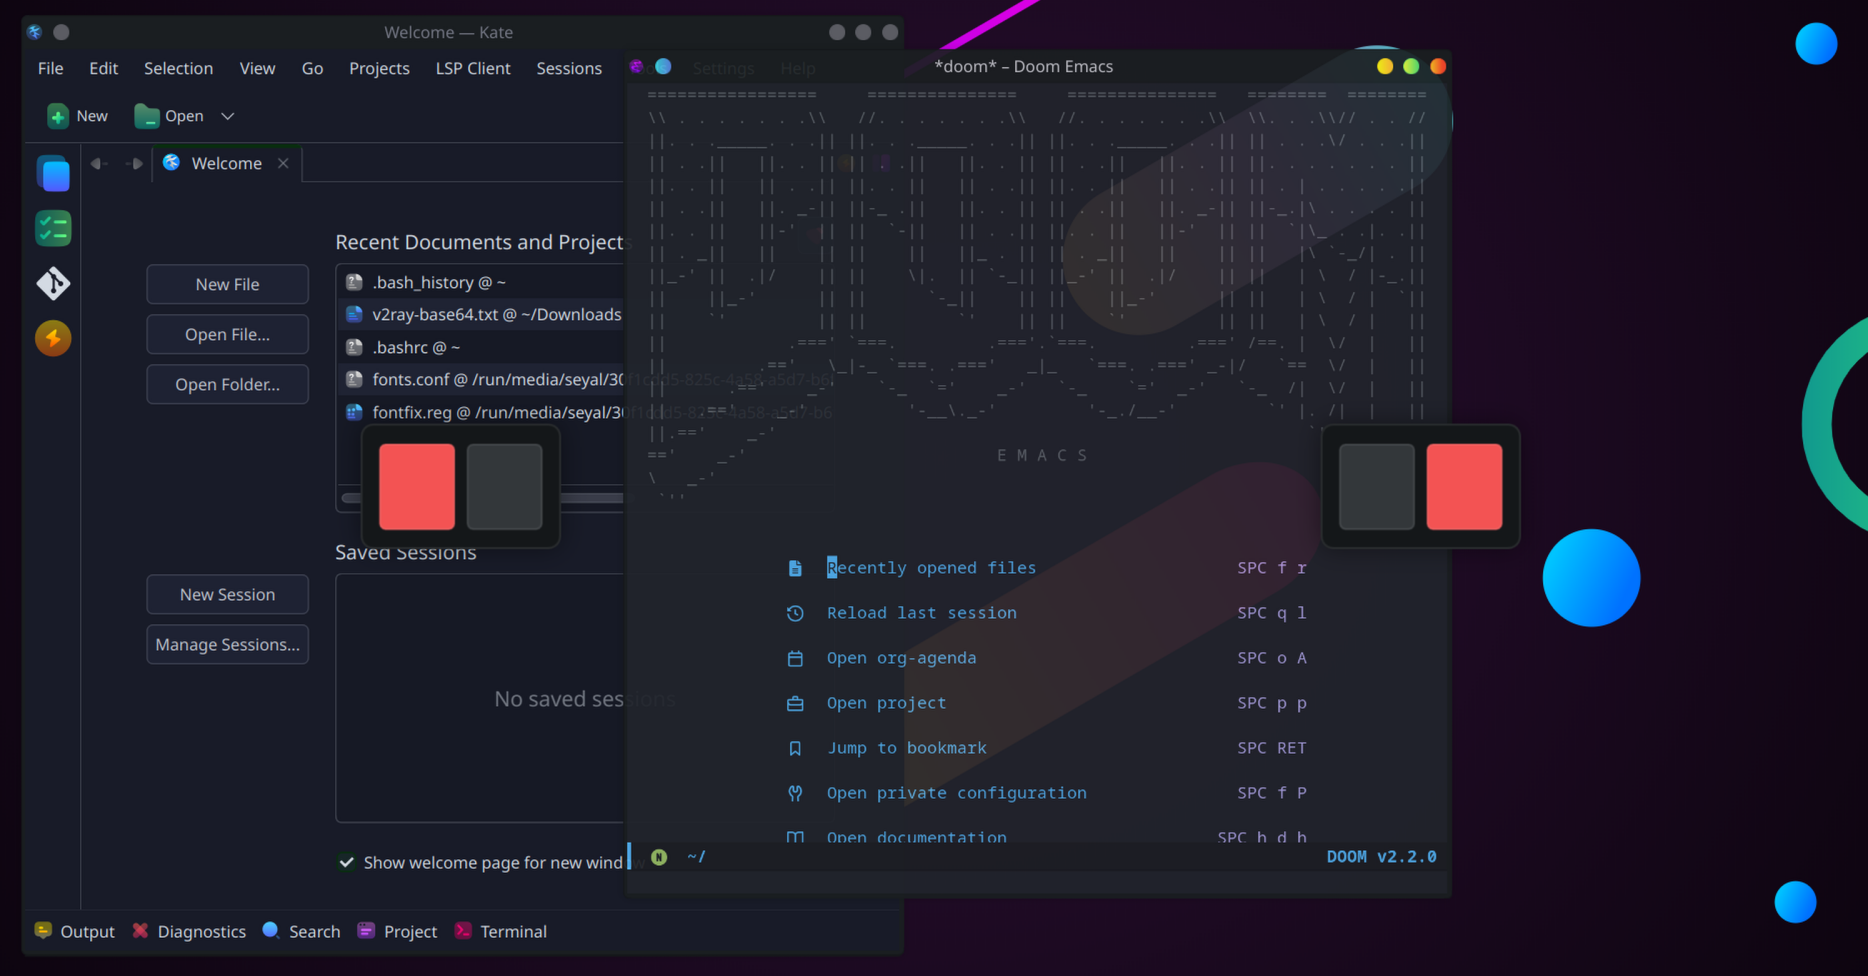The height and width of the screenshot is (976, 1868).
Task: Open Kate's File menu
Action: pyautogui.click(x=51, y=68)
